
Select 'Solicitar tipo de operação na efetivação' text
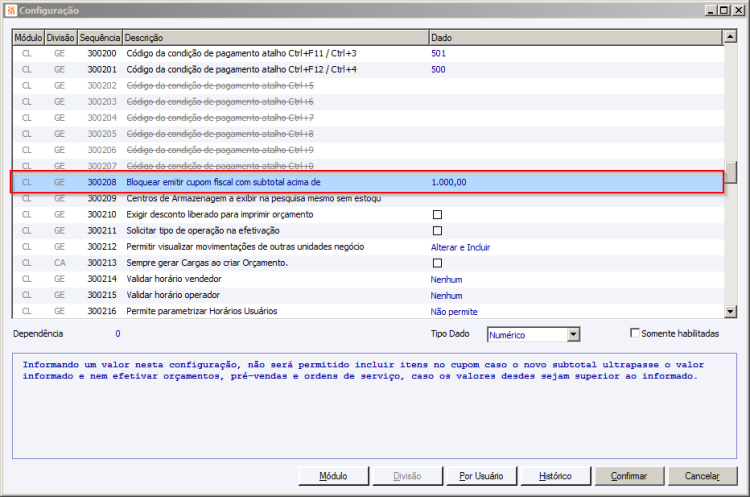(203, 231)
